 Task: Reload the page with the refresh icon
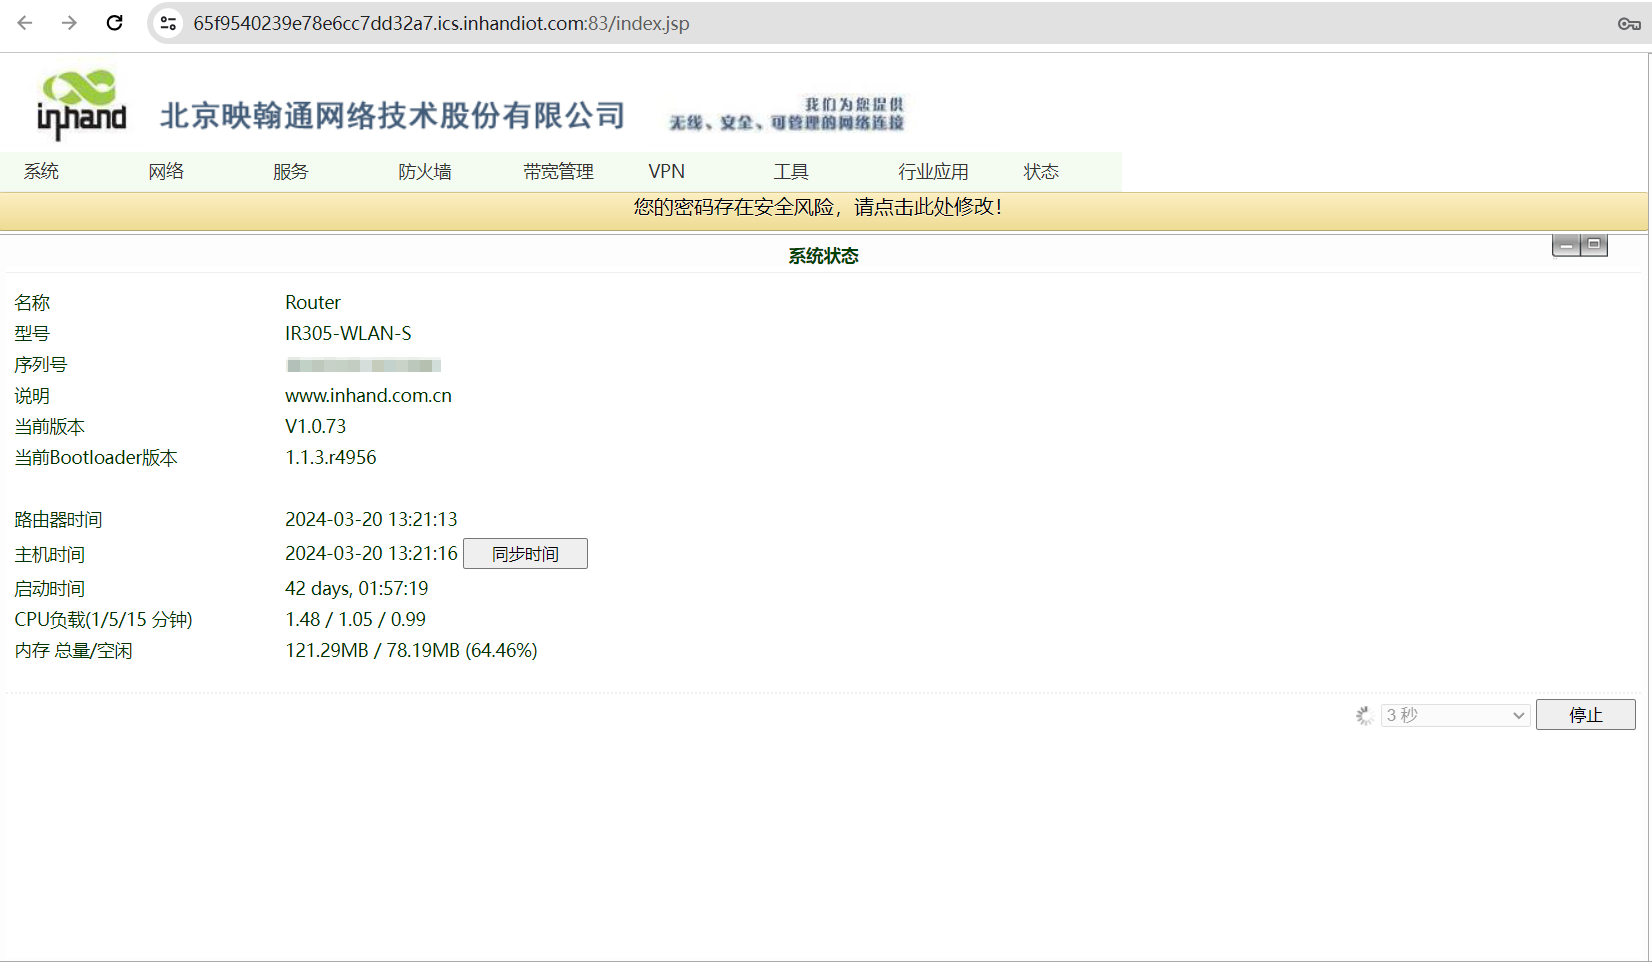pyautogui.click(x=115, y=23)
